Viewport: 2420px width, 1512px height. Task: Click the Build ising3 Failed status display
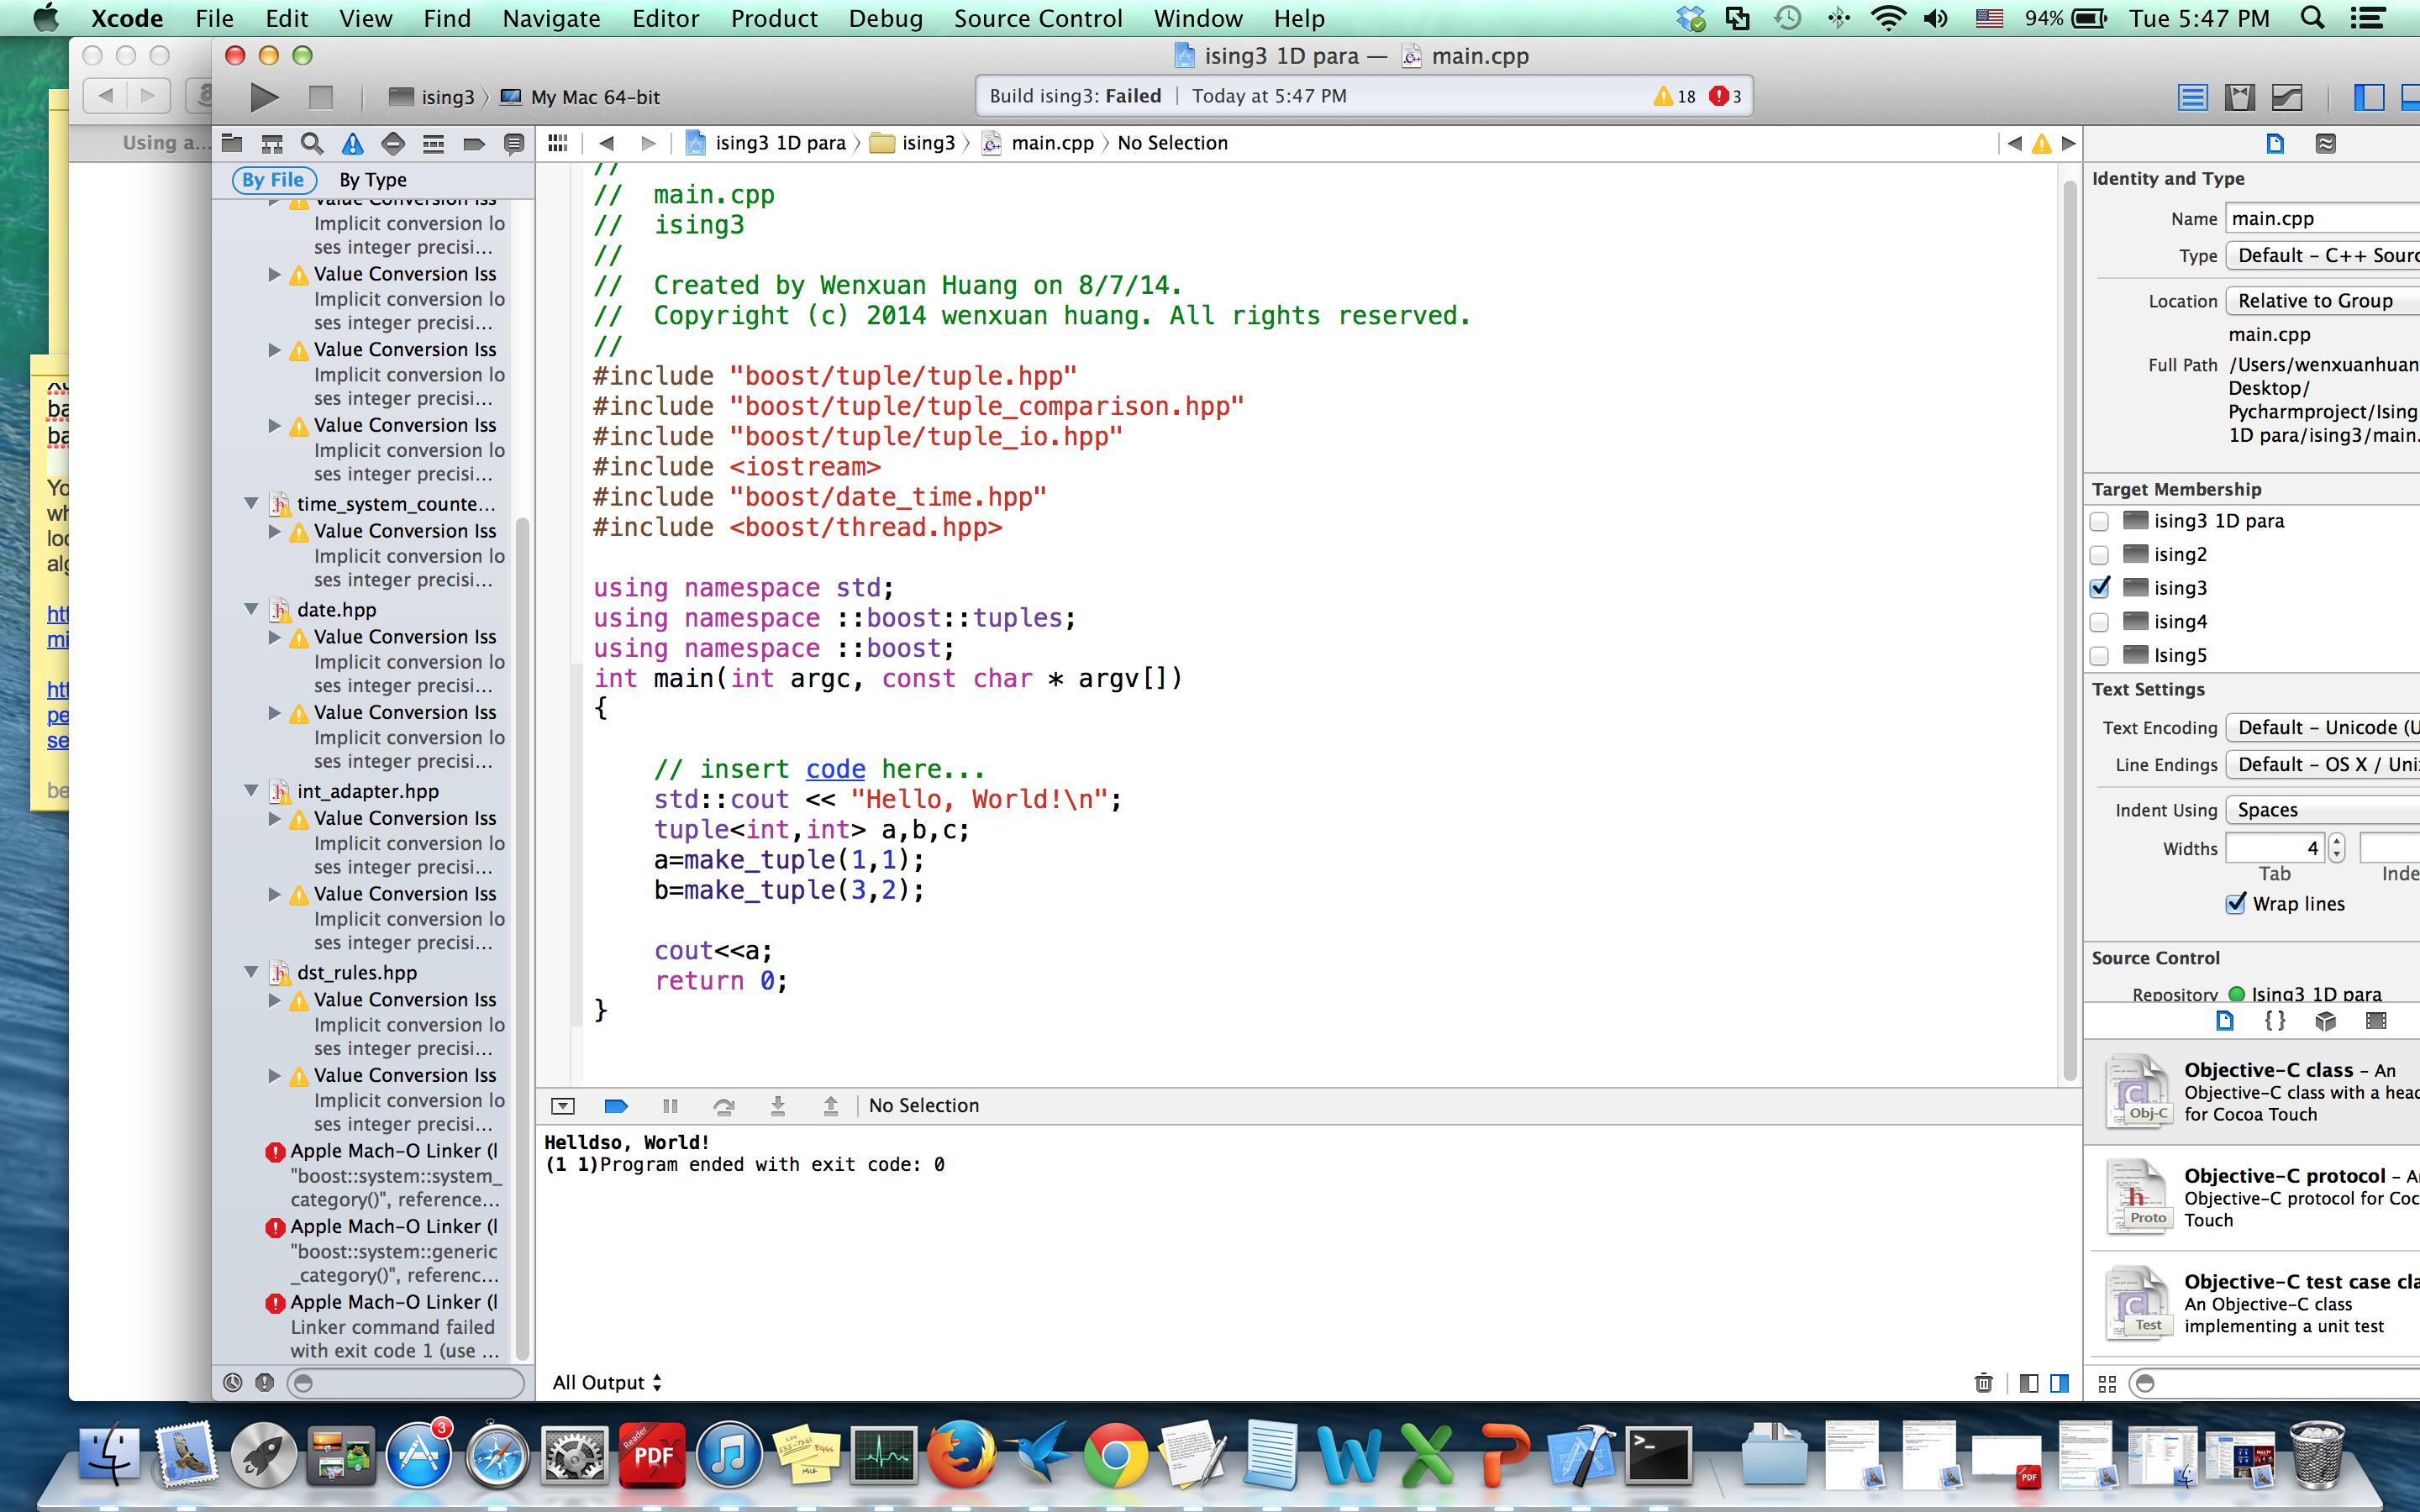click(1365, 97)
